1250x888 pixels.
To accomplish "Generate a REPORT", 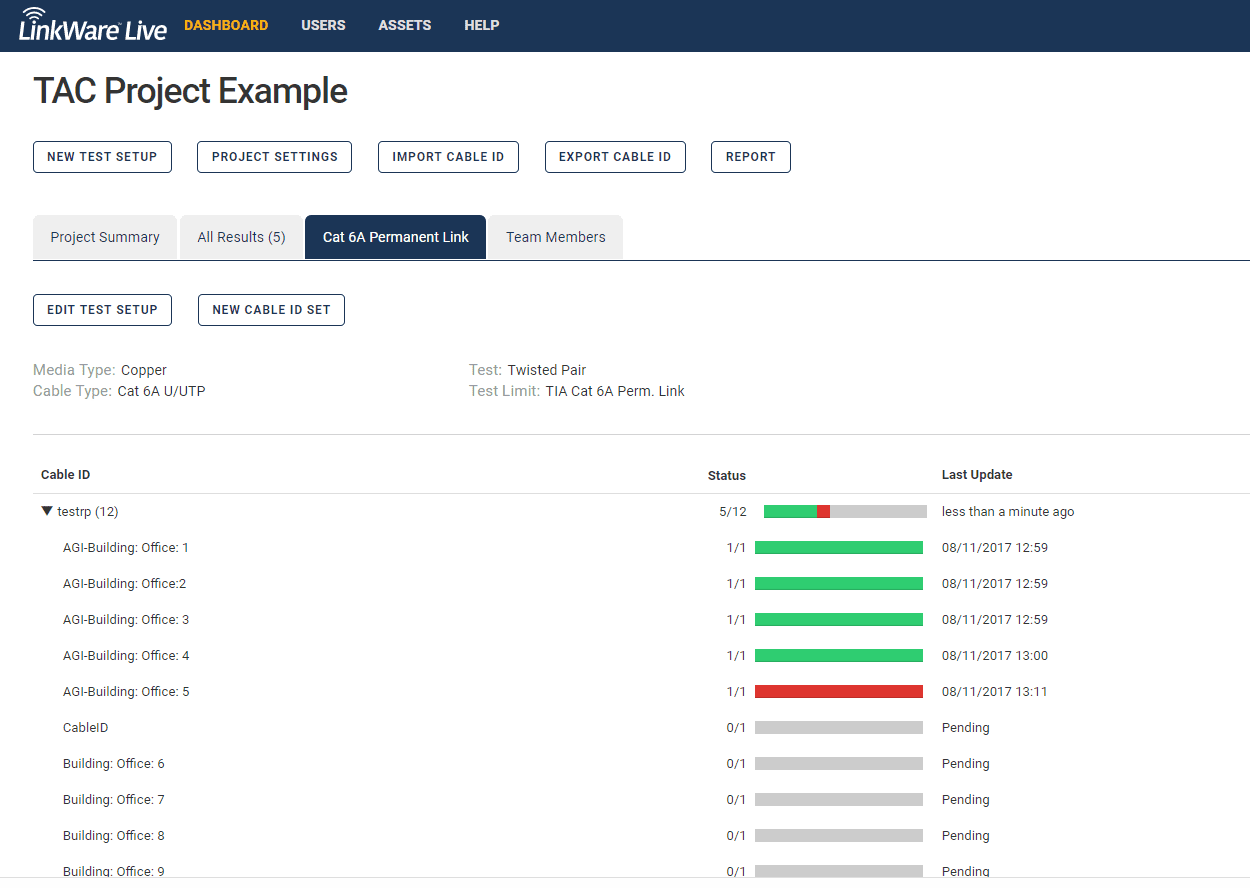I will [x=750, y=157].
